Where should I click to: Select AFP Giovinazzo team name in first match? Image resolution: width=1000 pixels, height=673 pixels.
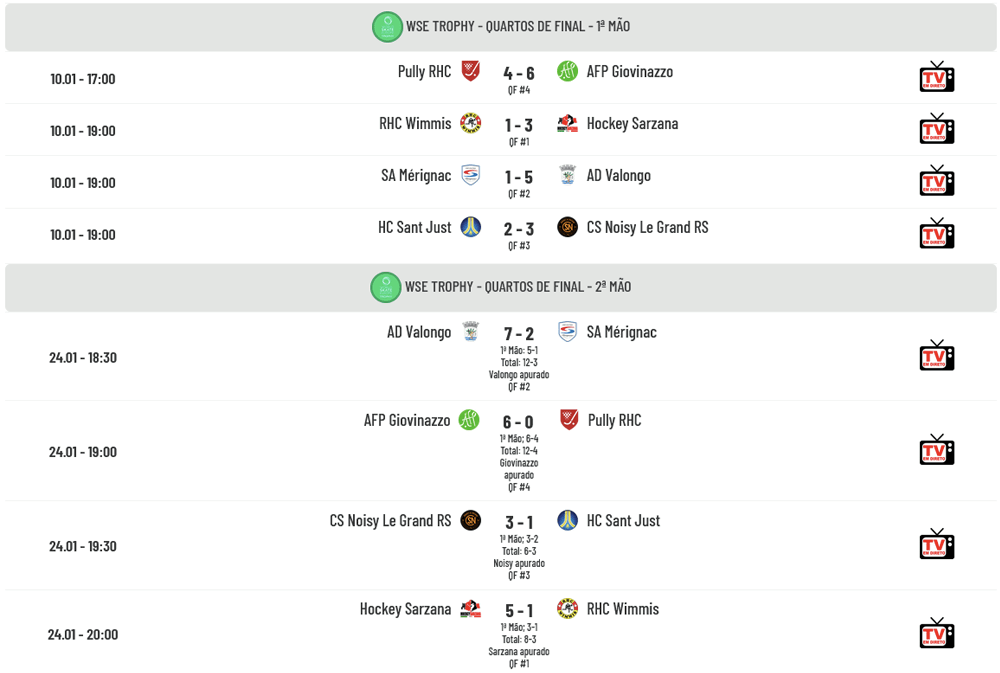click(630, 71)
